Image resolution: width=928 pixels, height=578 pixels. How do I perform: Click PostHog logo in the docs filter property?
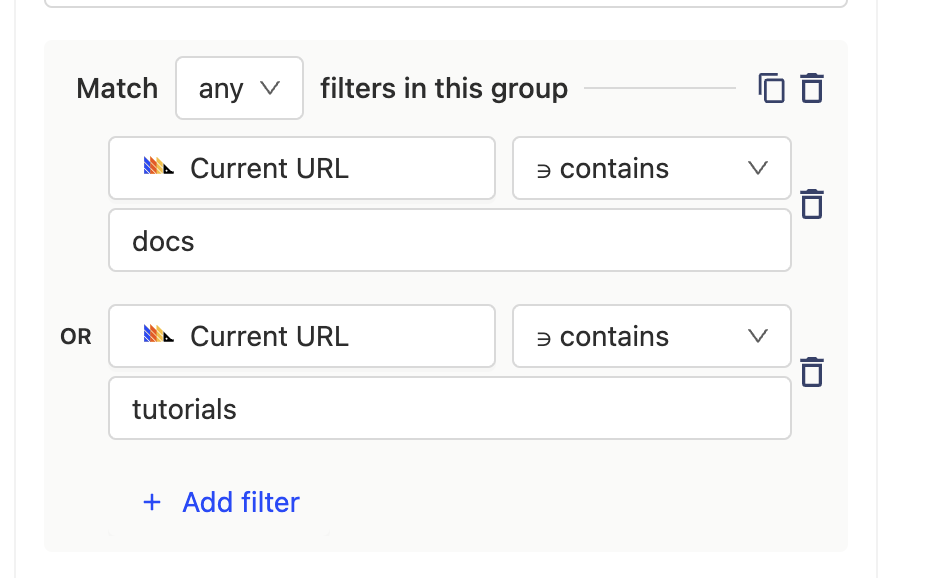coord(160,168)
